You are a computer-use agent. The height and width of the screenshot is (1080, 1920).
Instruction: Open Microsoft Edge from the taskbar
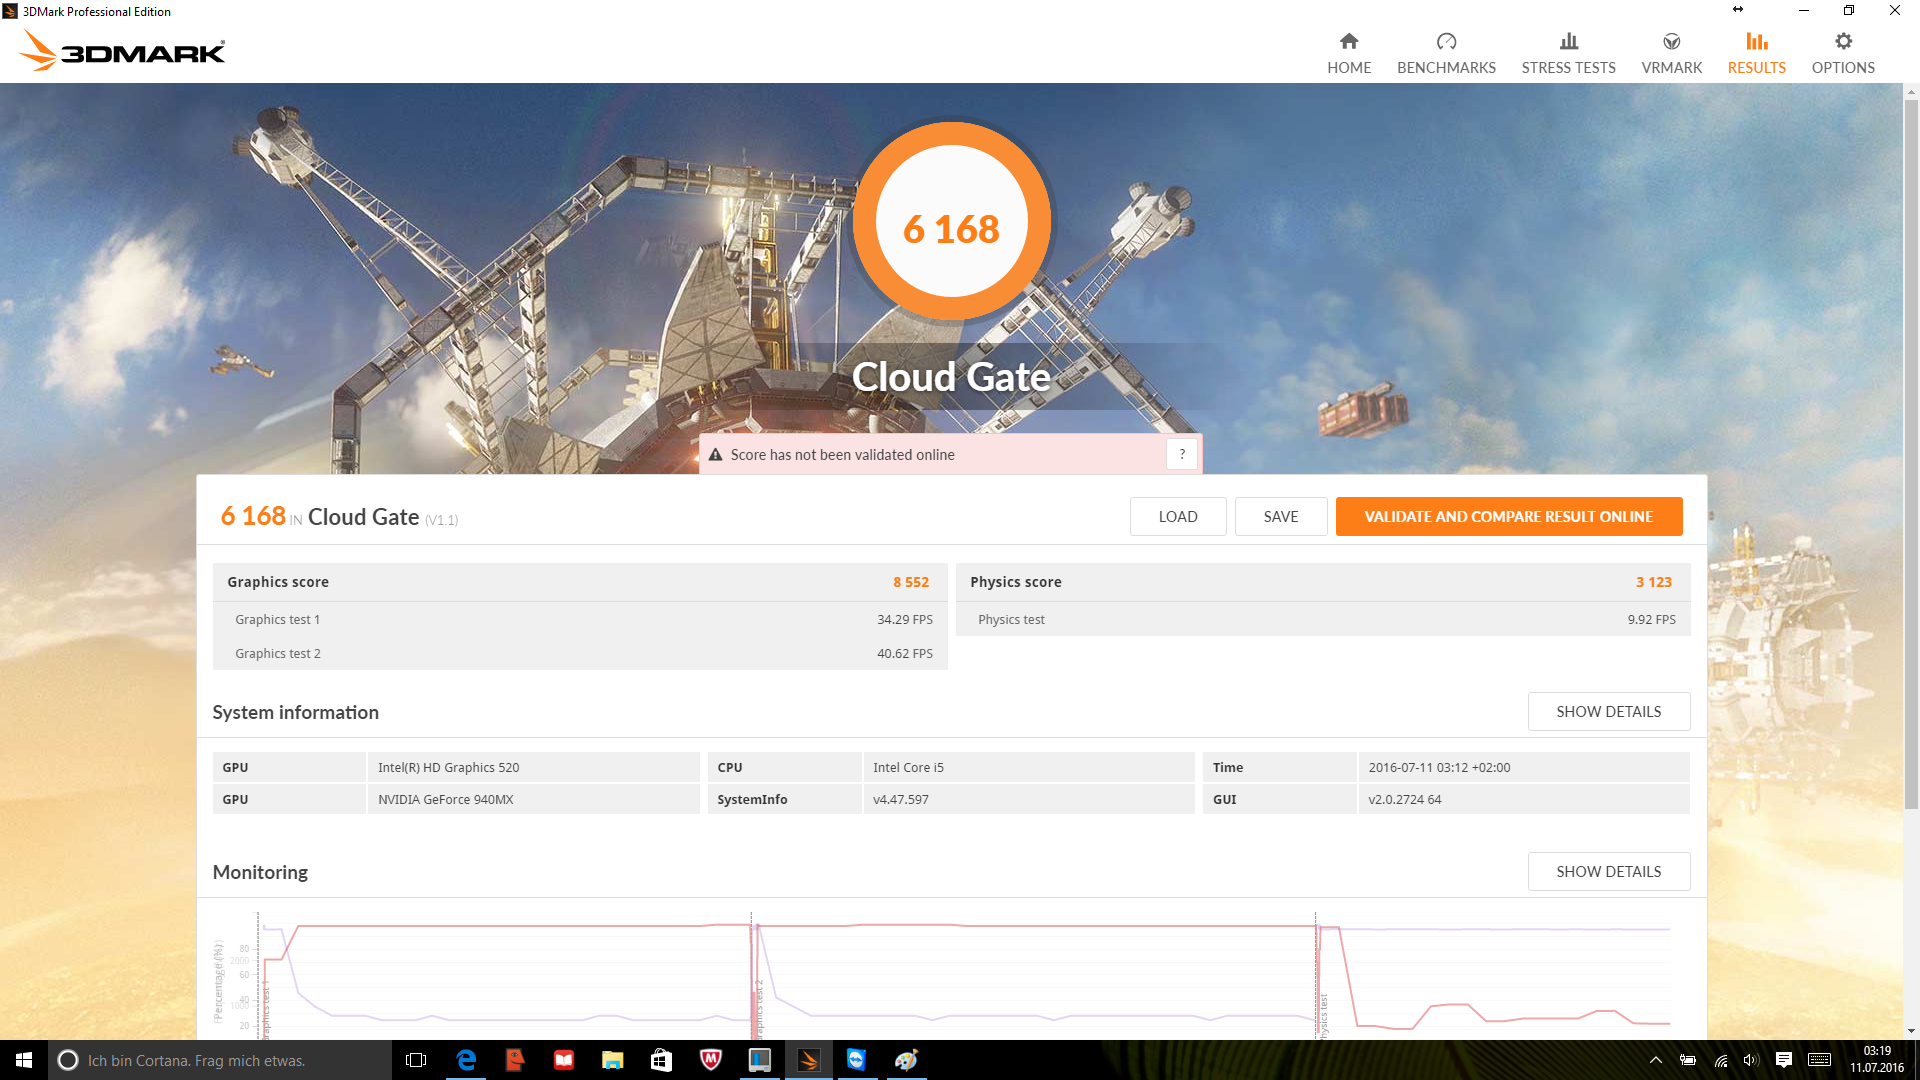(x=466, y=1060)
